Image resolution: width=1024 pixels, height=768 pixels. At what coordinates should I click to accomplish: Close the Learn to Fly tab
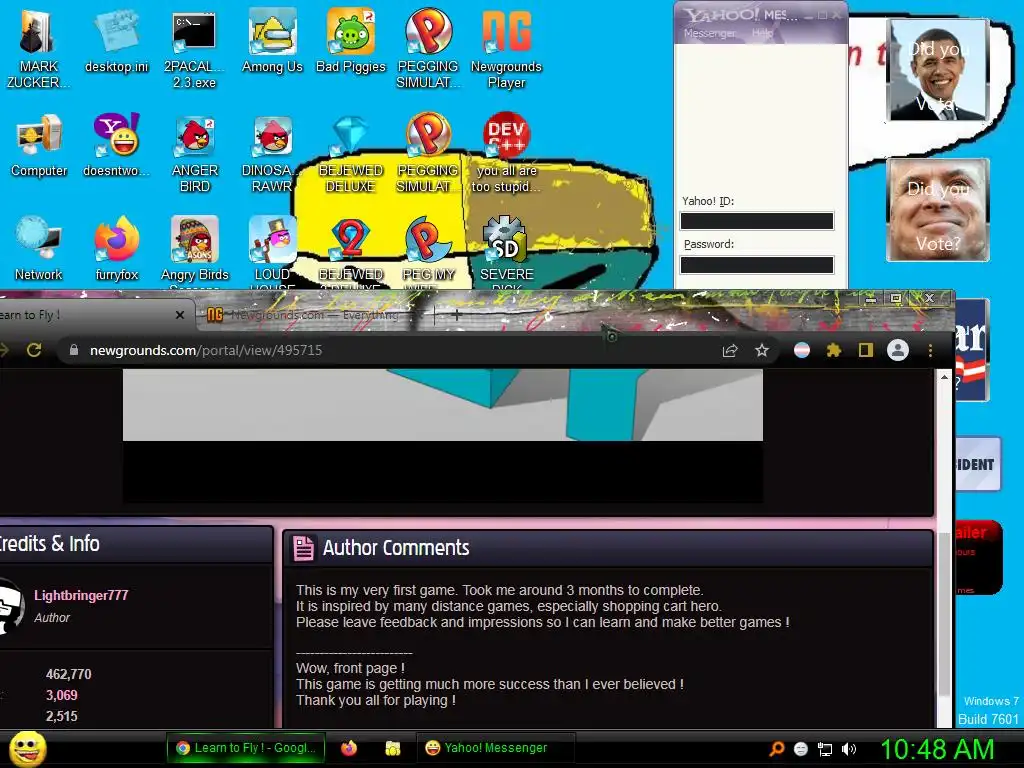[x=180, y=315]
